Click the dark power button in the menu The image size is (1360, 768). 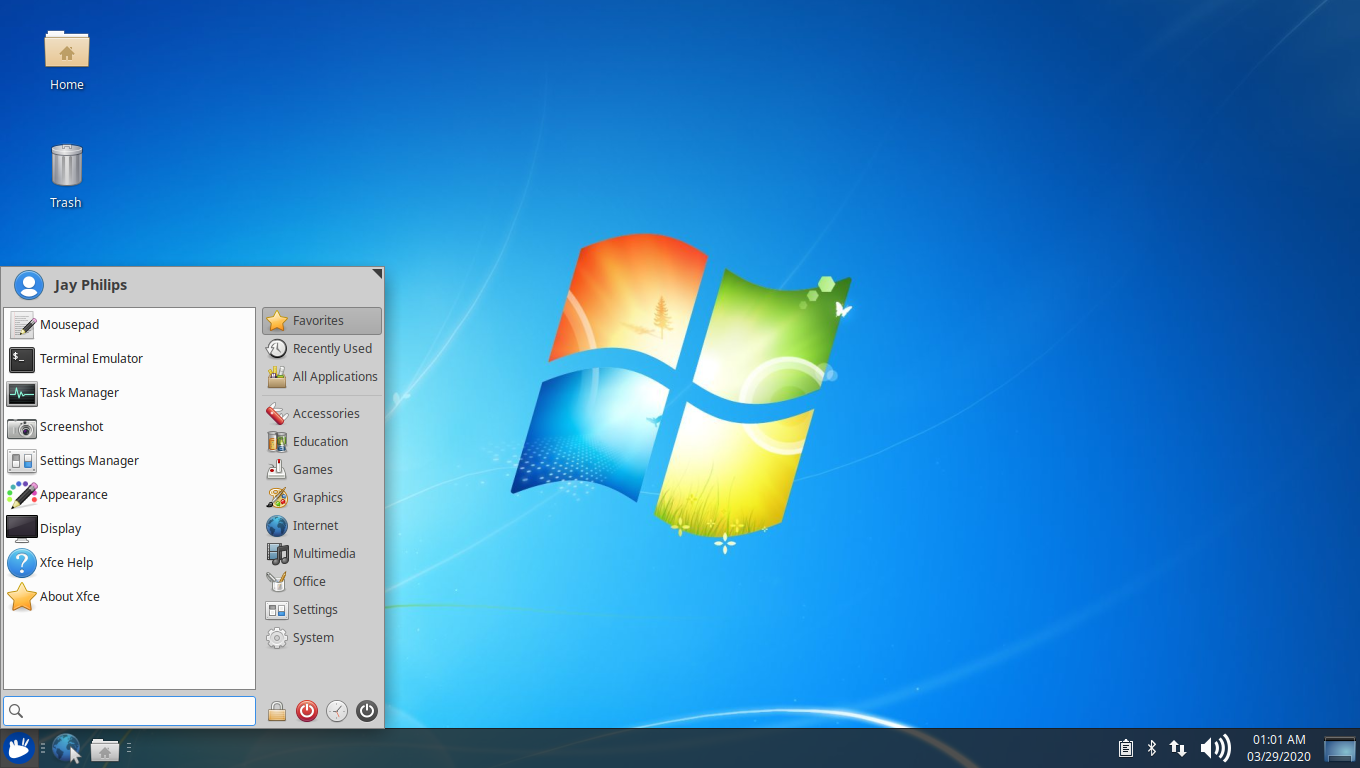click(x=367, y=711)
